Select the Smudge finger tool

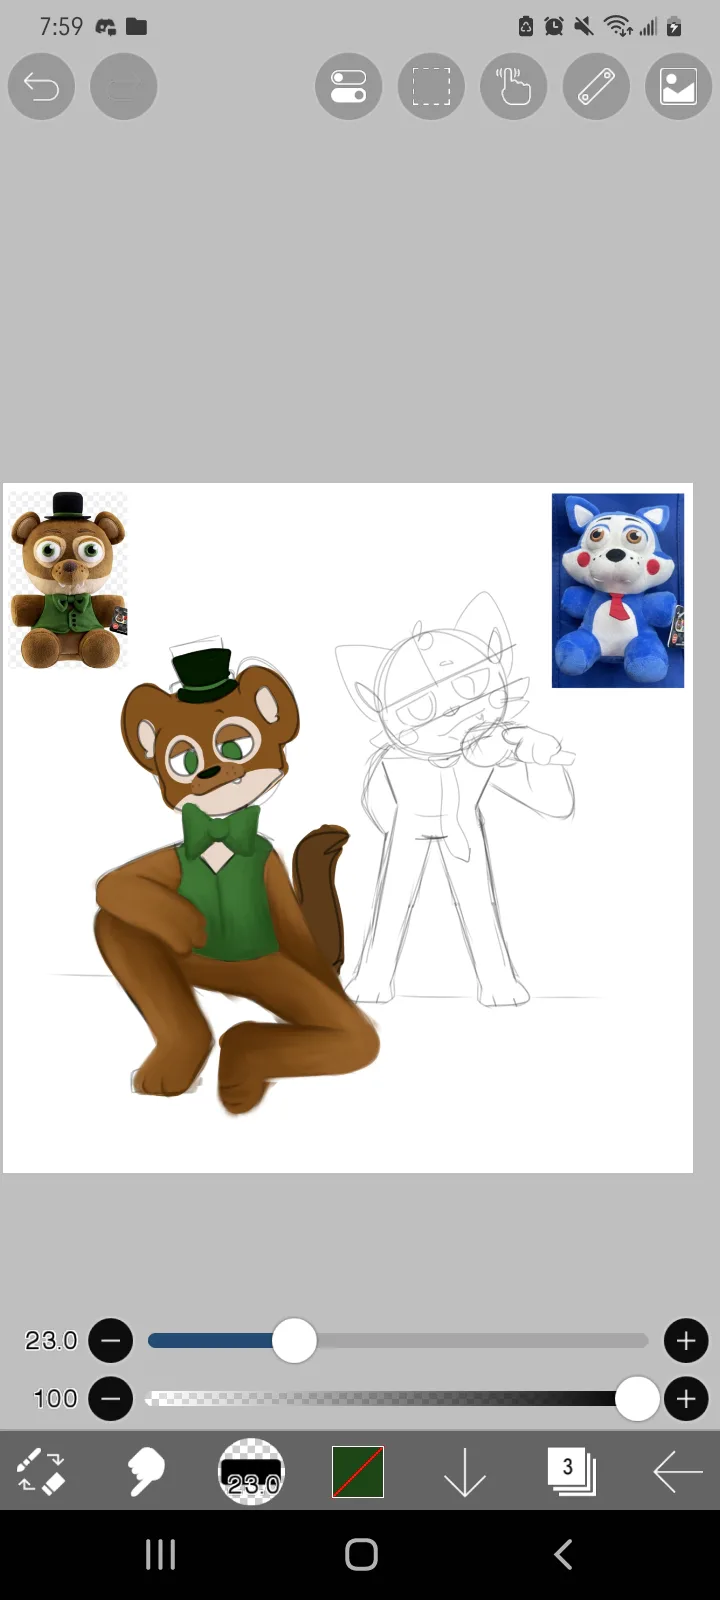[146, 1472]
